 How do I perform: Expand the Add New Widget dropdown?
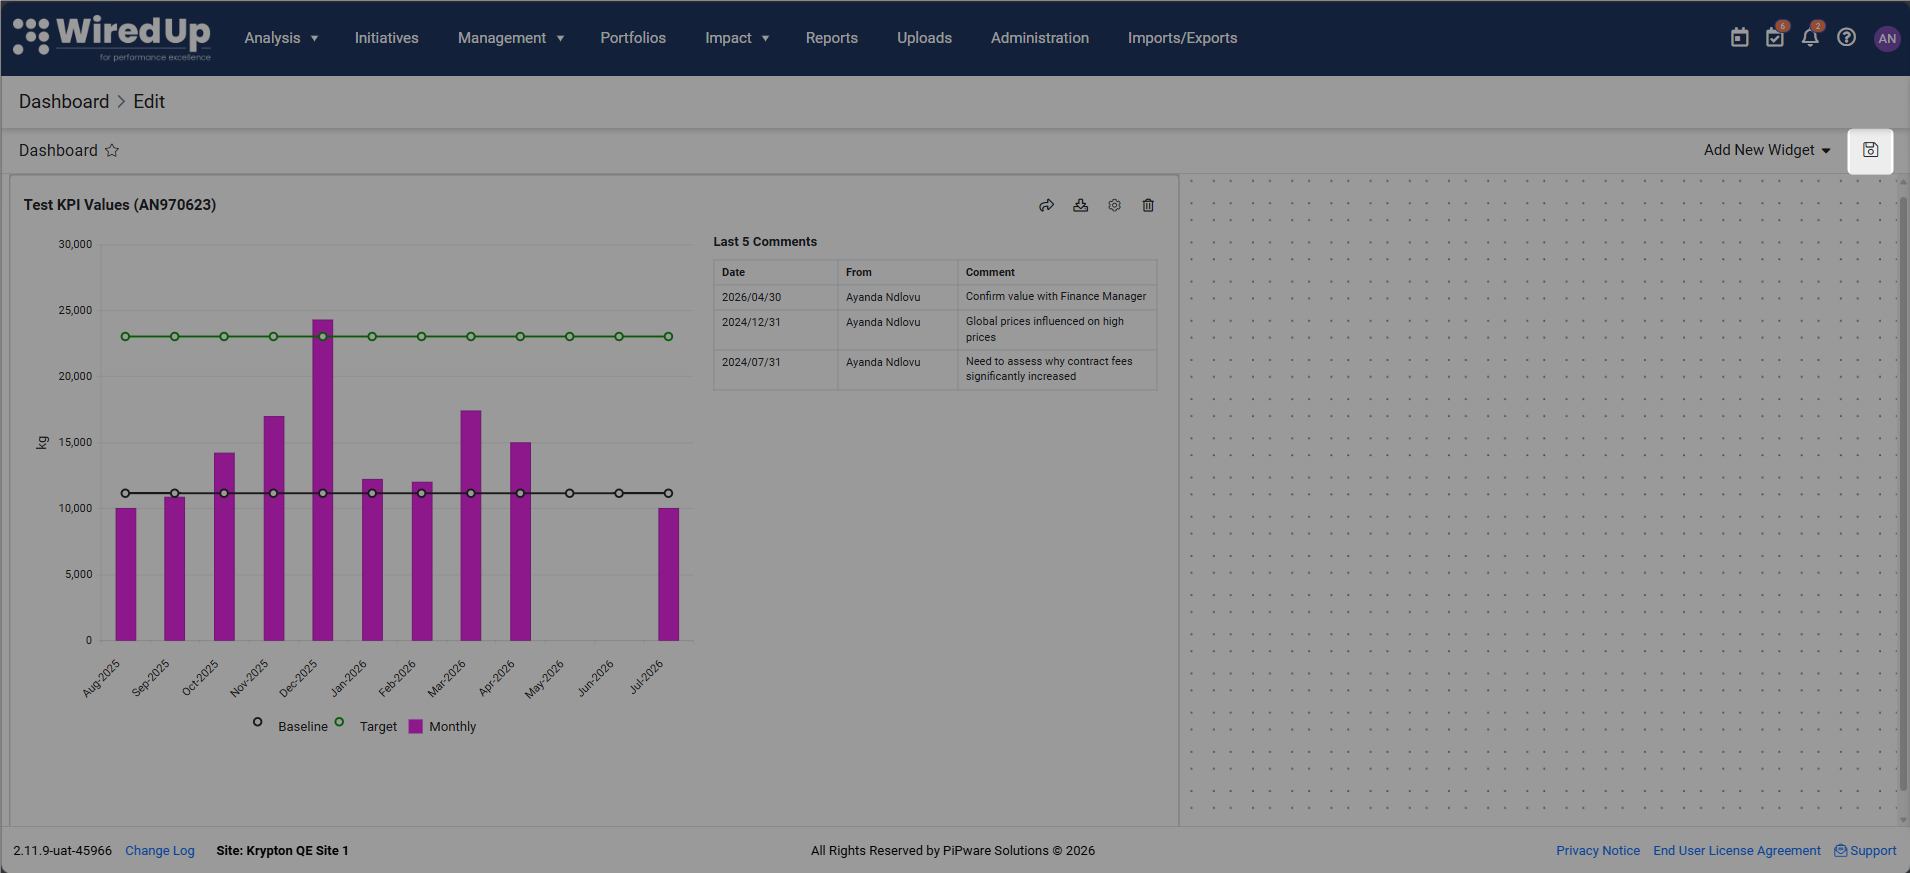click(x=1767, y=150)
